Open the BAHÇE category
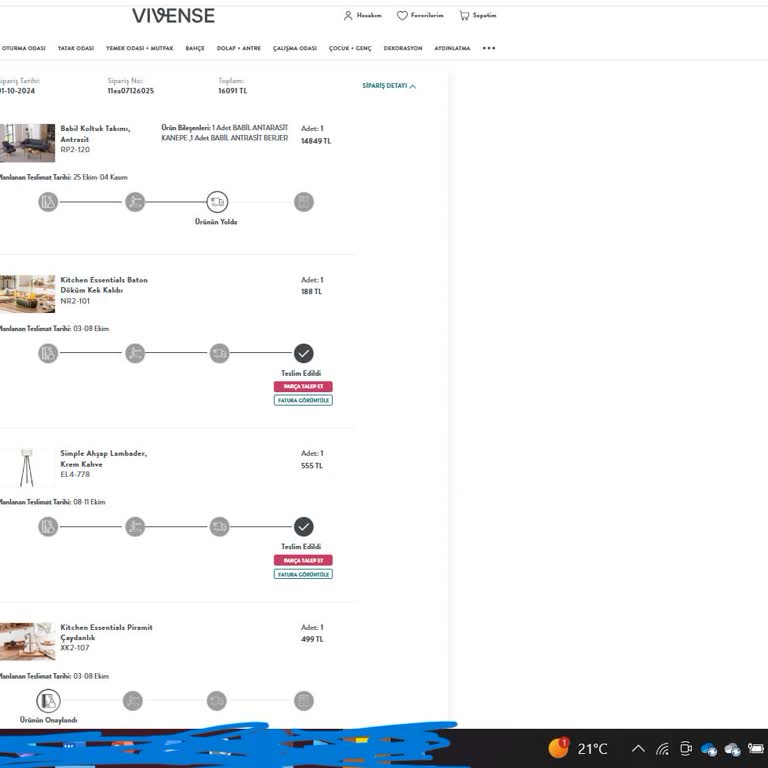 [195, 48]
